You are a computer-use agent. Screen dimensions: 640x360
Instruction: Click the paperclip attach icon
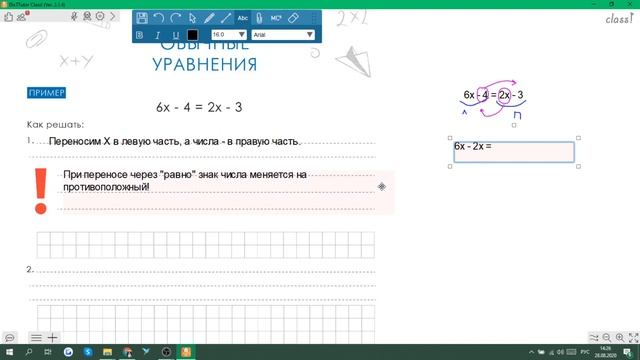tap(259, 18)
